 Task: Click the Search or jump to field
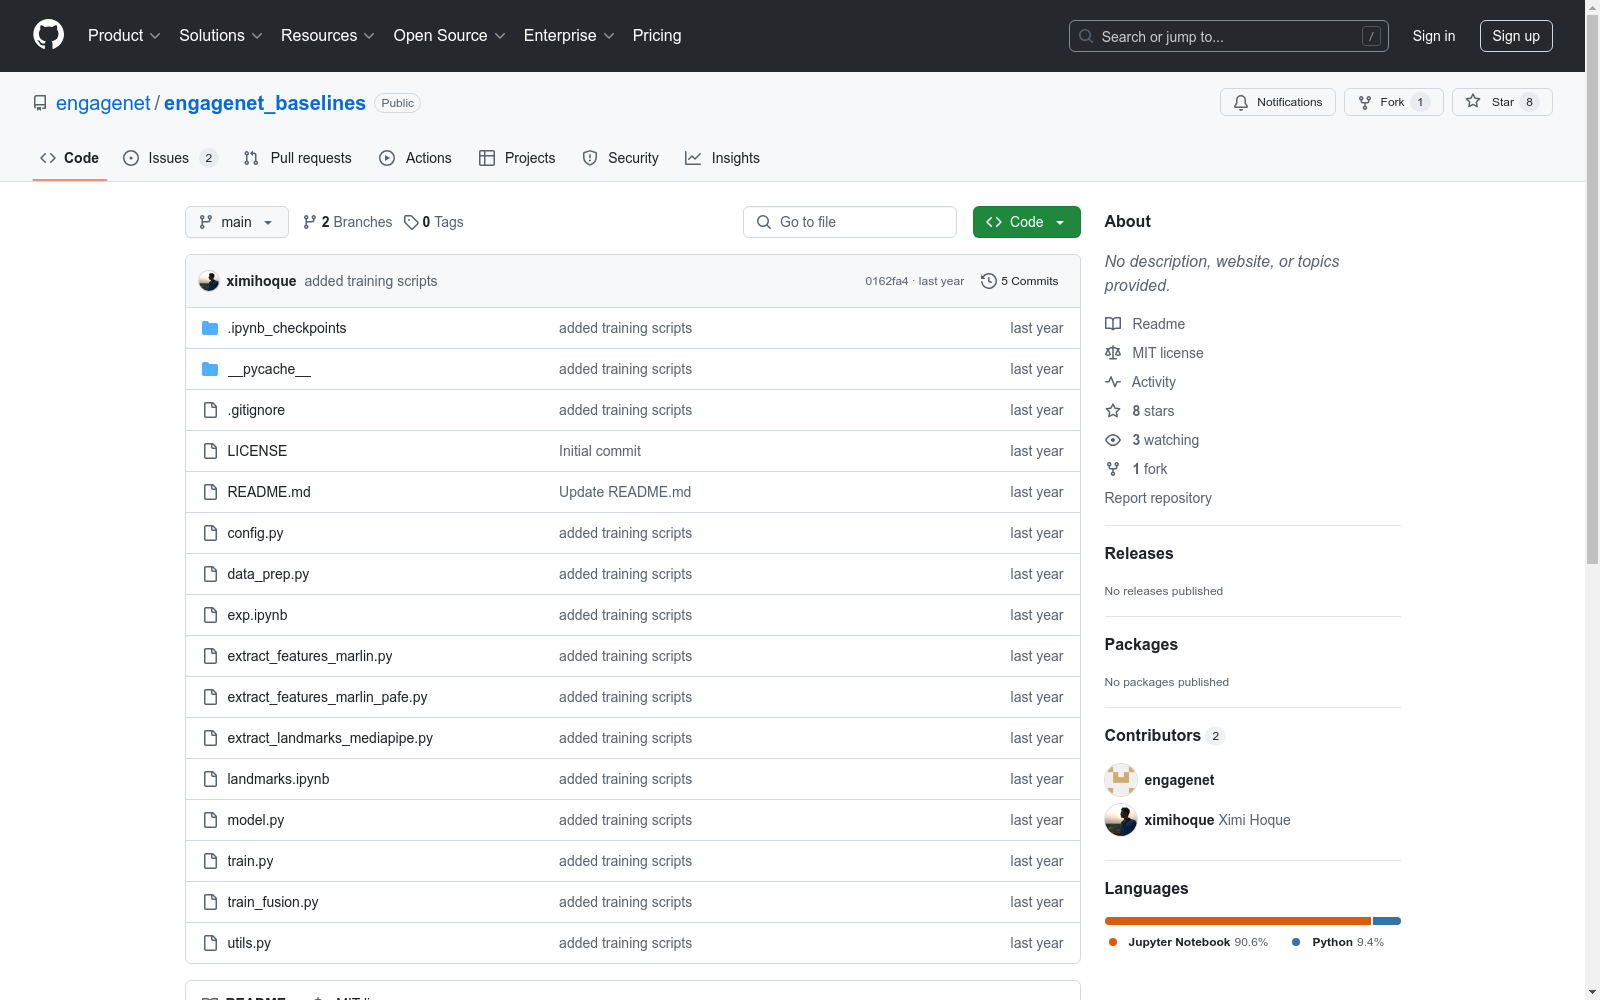(1229, 36)
